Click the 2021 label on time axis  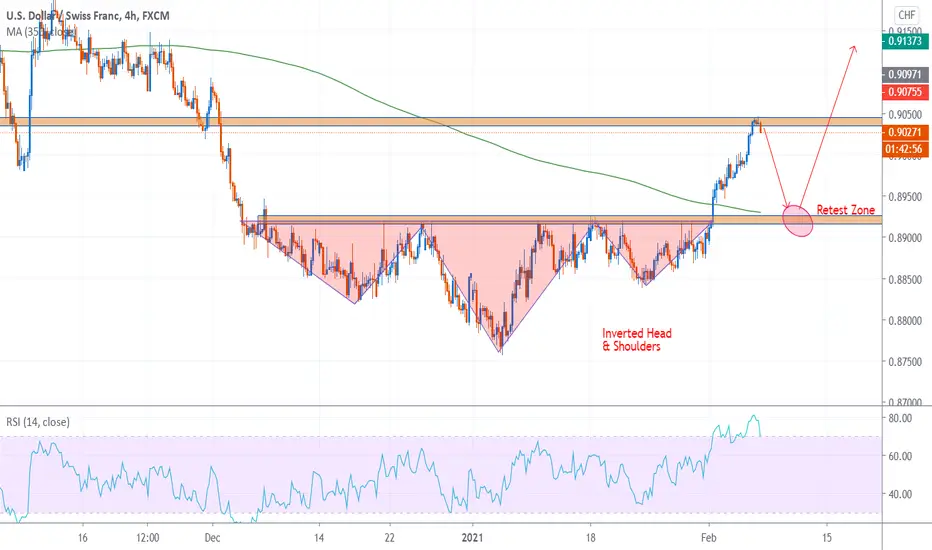(473, 538)
